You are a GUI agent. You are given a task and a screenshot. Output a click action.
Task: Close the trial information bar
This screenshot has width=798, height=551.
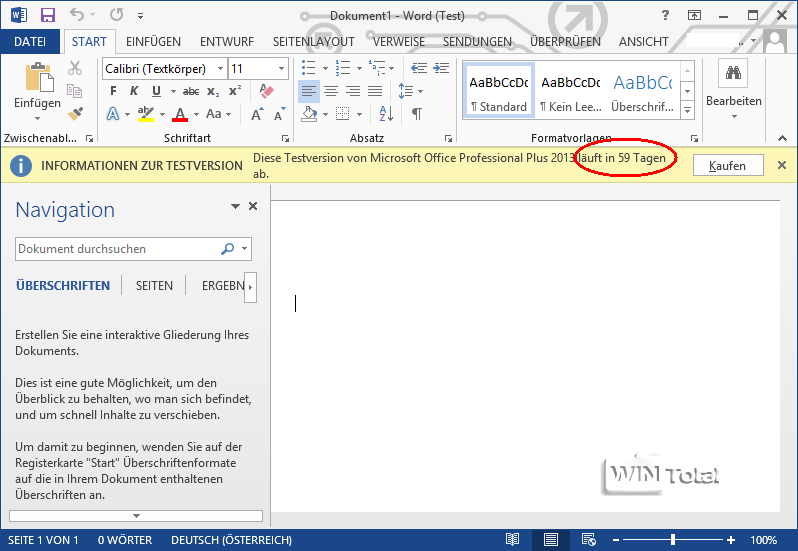coord(782,165)
